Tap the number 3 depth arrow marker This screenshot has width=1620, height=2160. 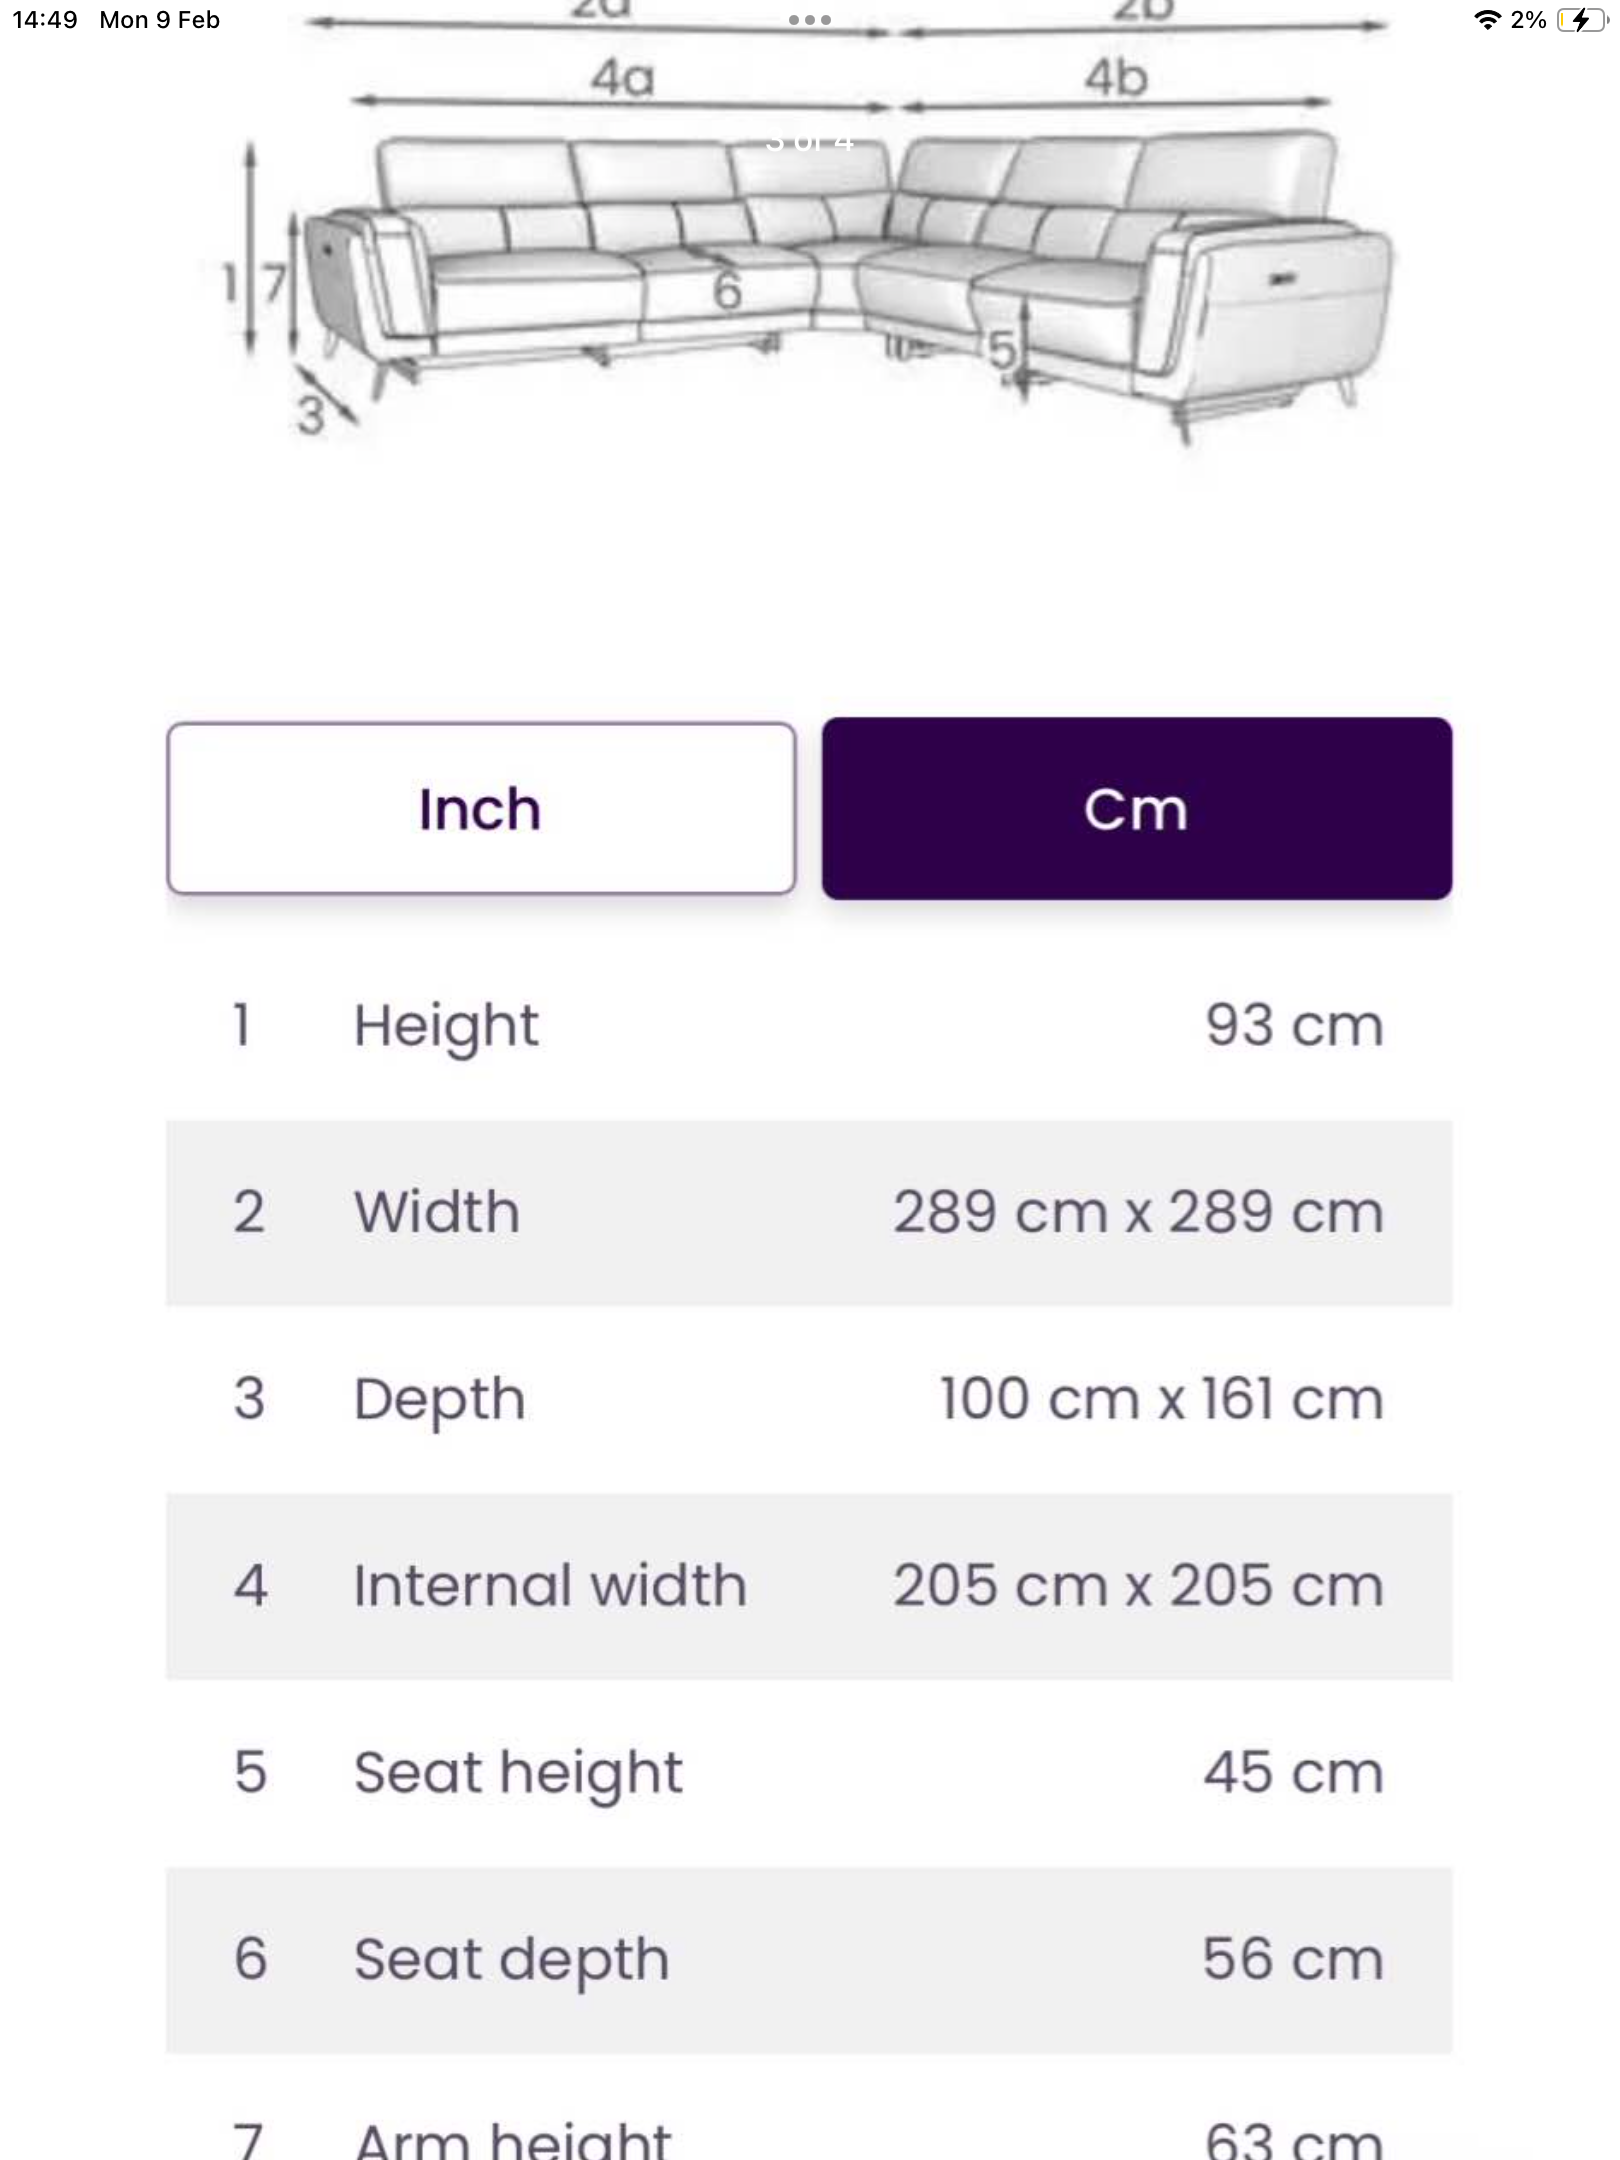(312, 414)
